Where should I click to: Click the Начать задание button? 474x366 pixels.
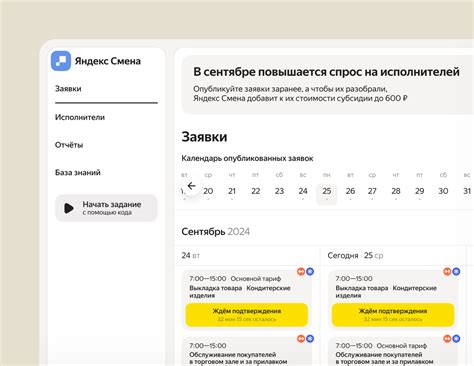coord(106,208)
